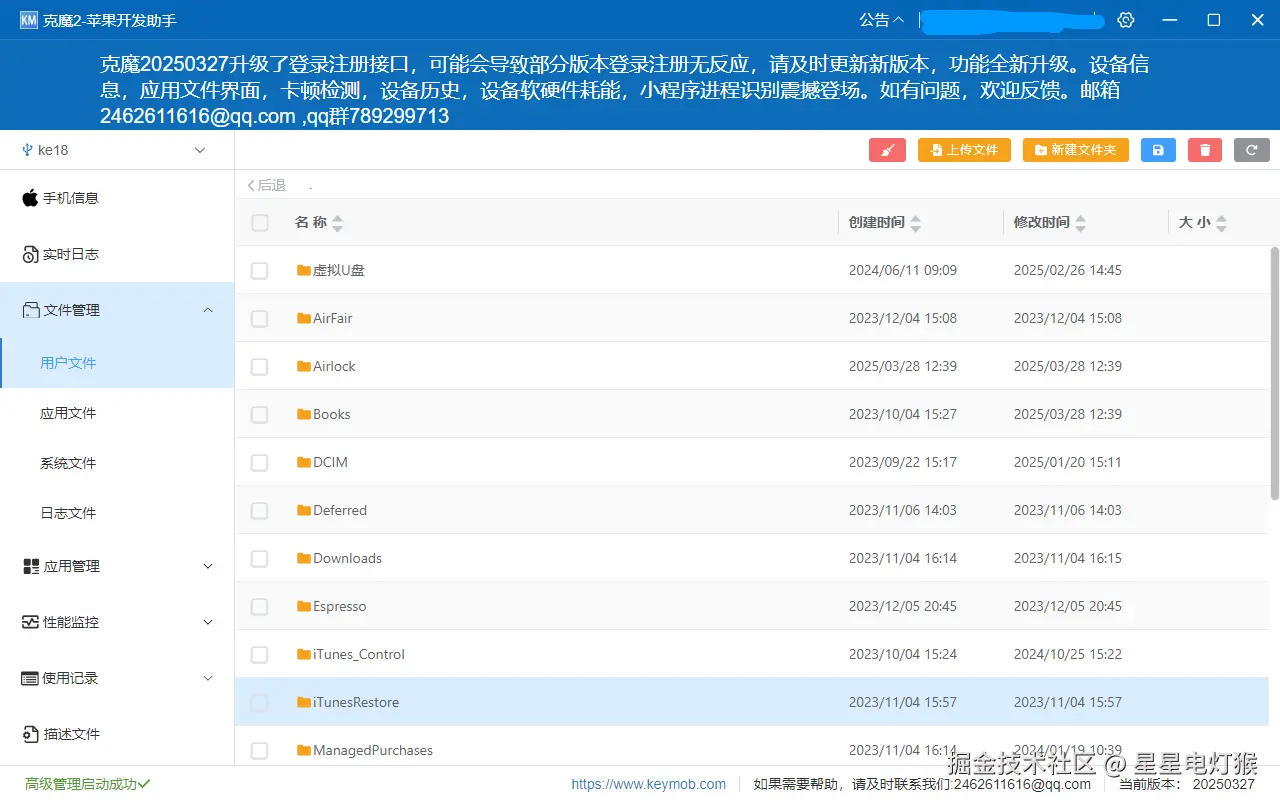The height and width of the screenshot is (800, 1280).
Task: Check the Espresso row checkbox
Action: coord(259,607)
